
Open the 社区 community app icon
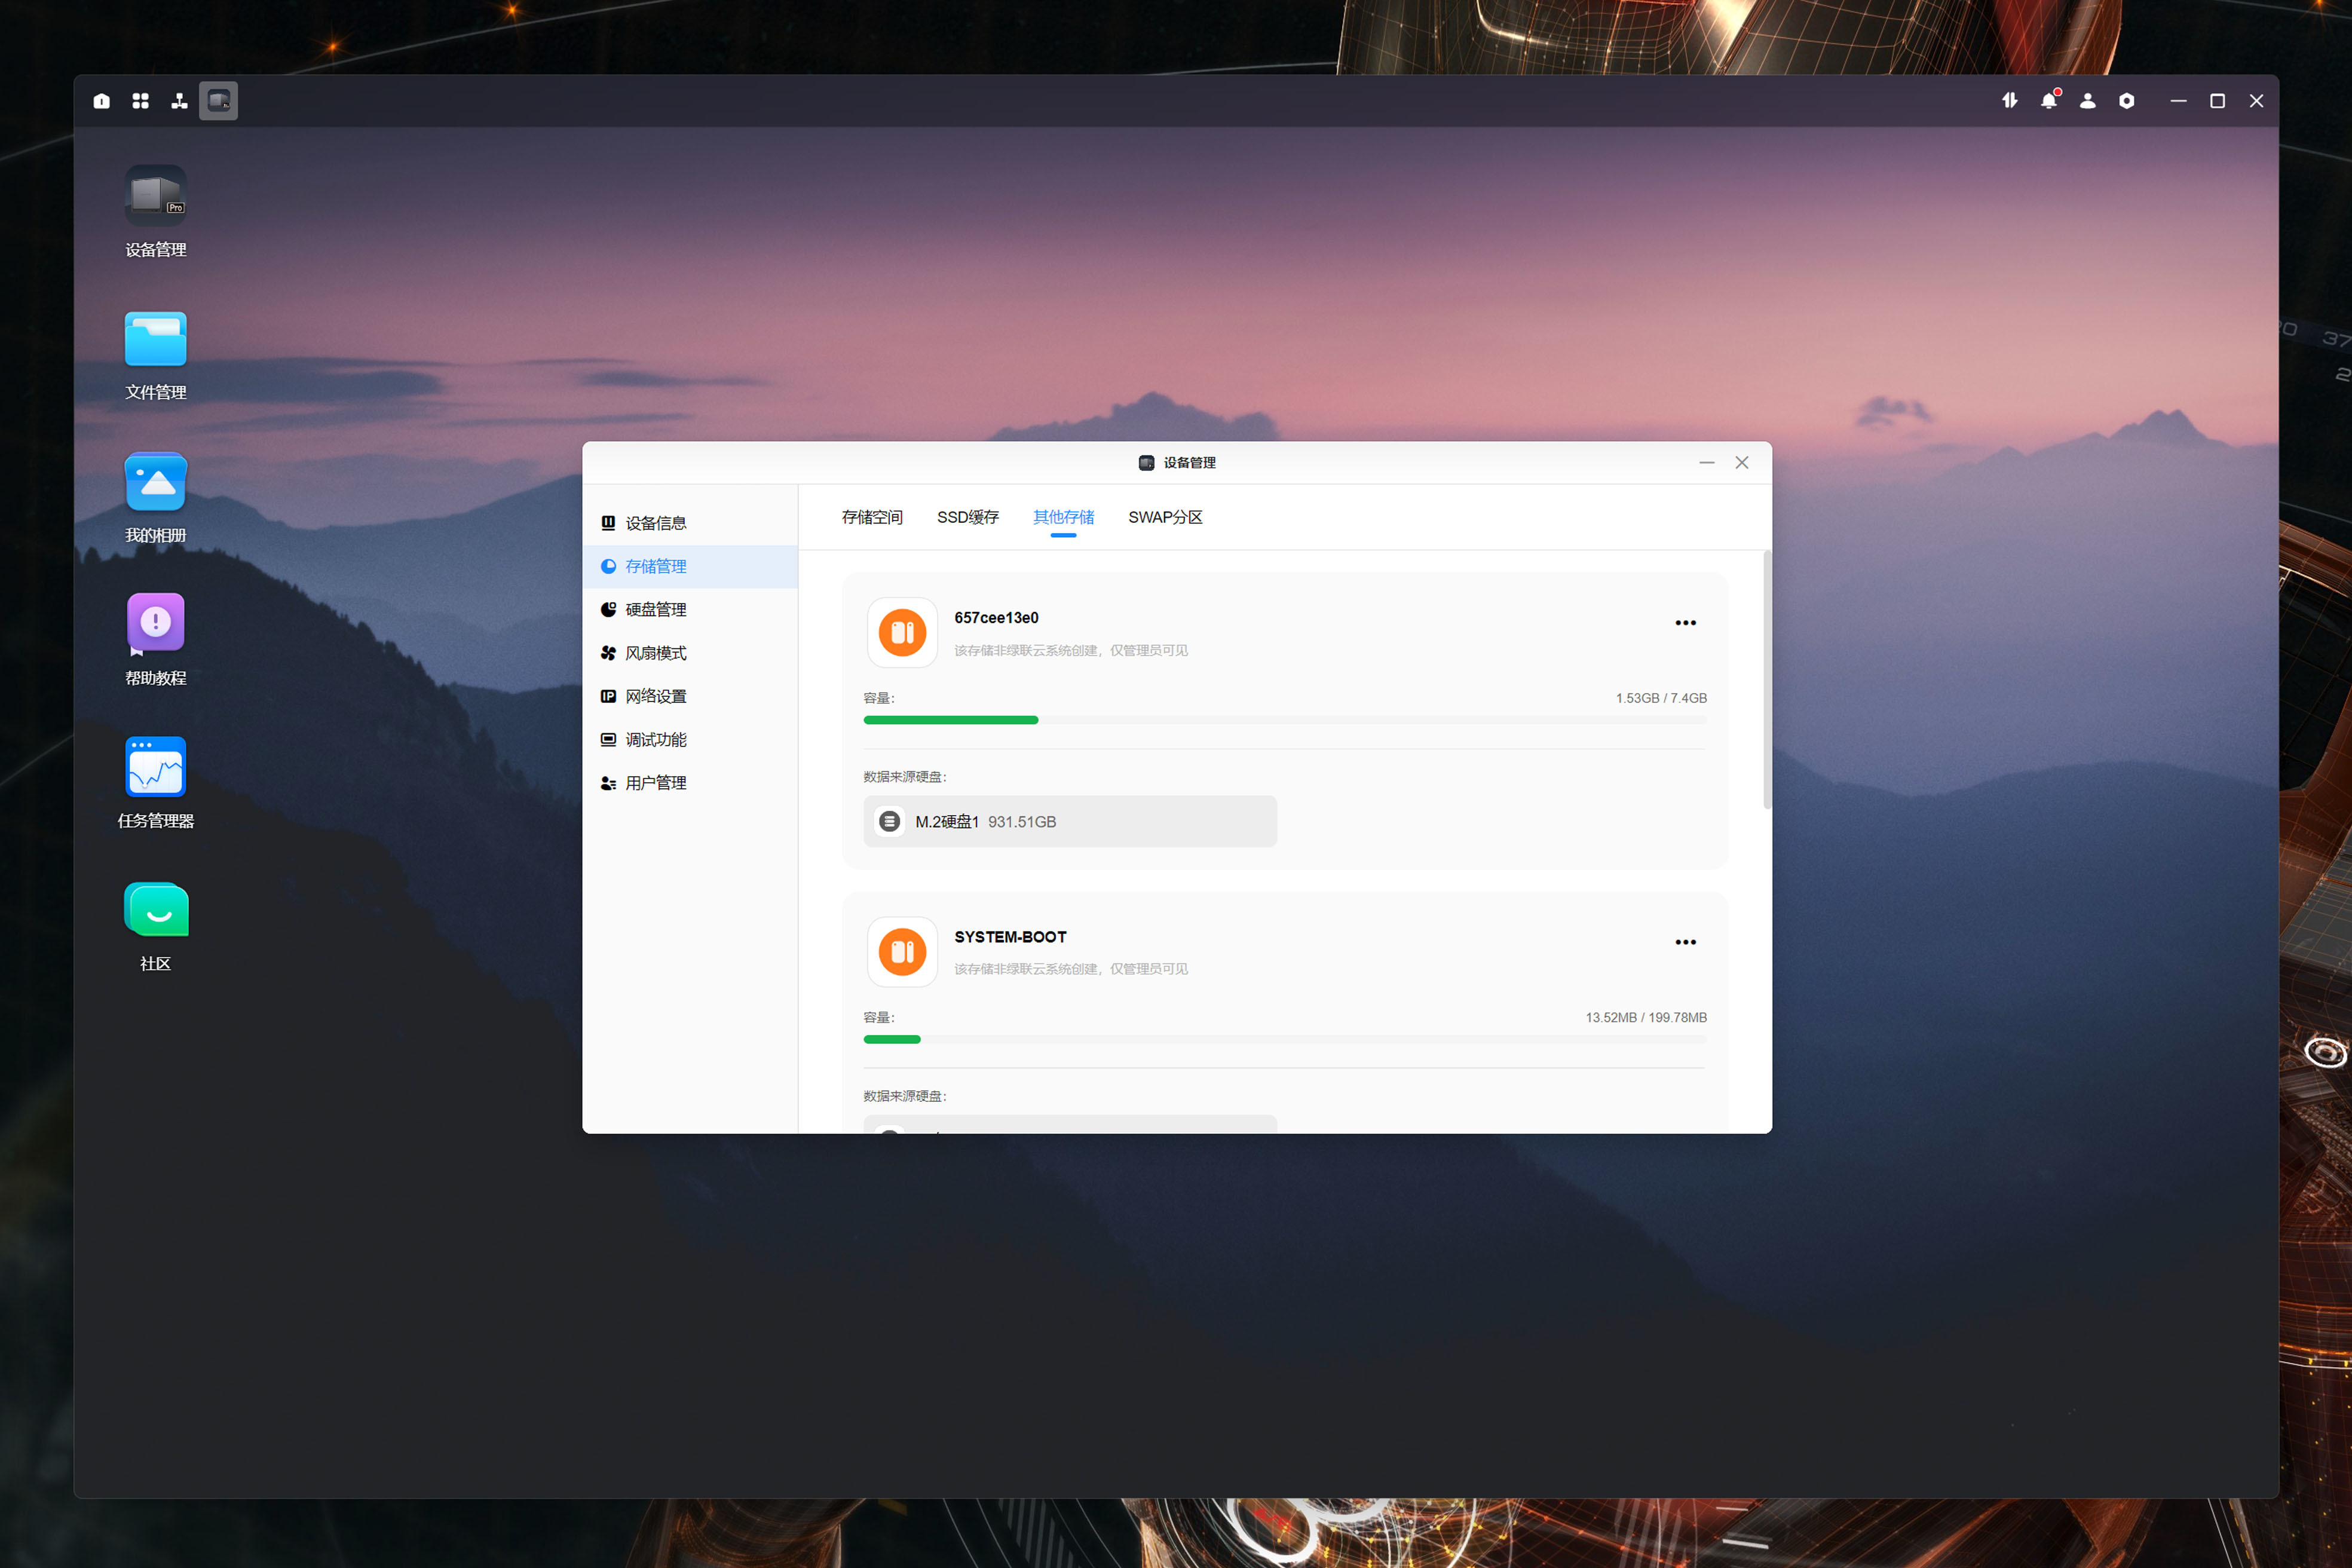pos(155,910)
